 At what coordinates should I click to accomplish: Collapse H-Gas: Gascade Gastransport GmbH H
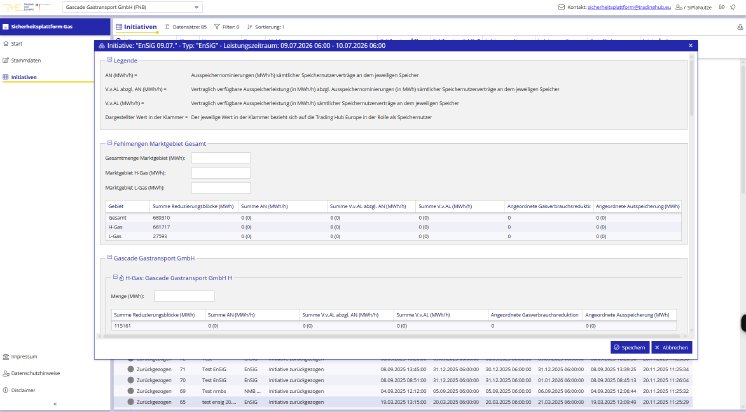[115, 277]
